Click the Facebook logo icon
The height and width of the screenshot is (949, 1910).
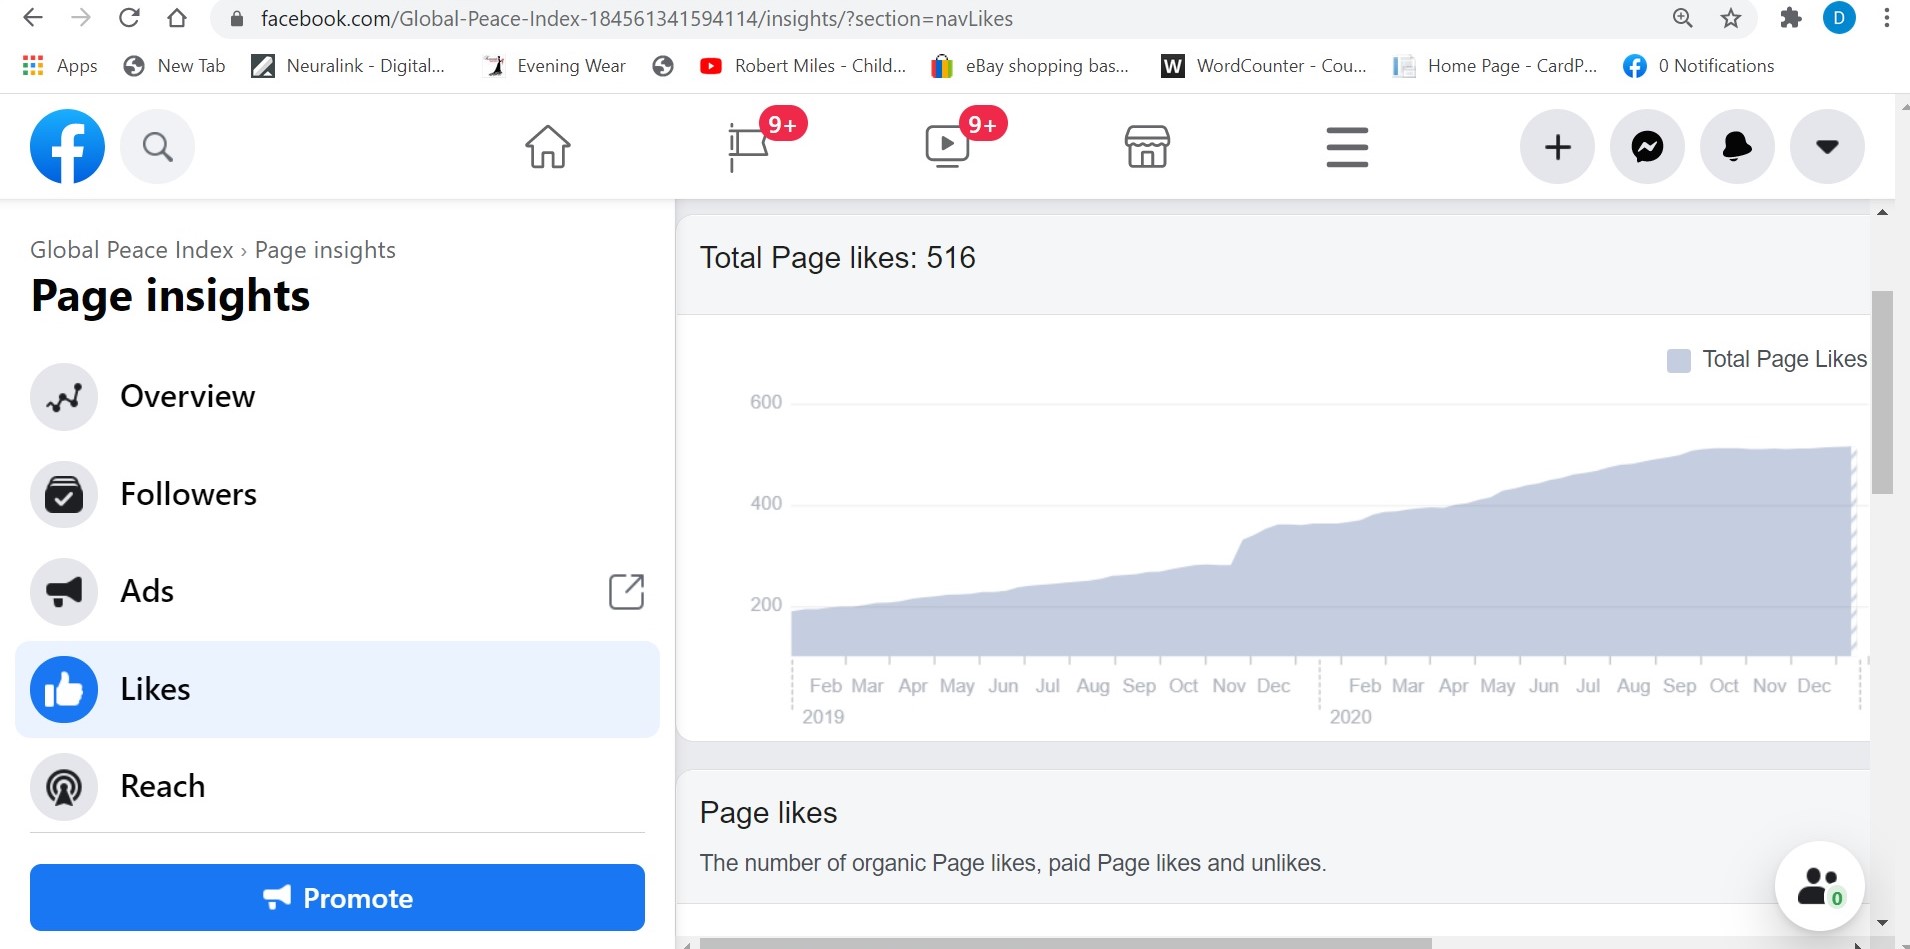coord(67,147)
